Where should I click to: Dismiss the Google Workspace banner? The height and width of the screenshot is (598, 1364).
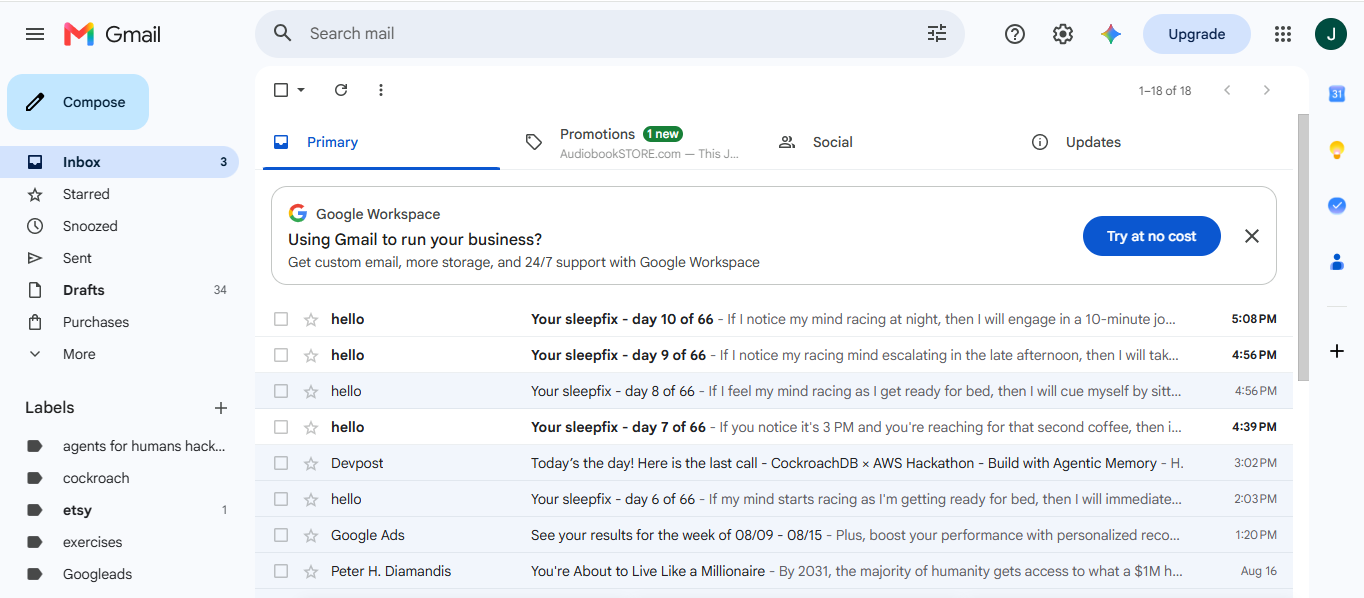(1252, 236)
